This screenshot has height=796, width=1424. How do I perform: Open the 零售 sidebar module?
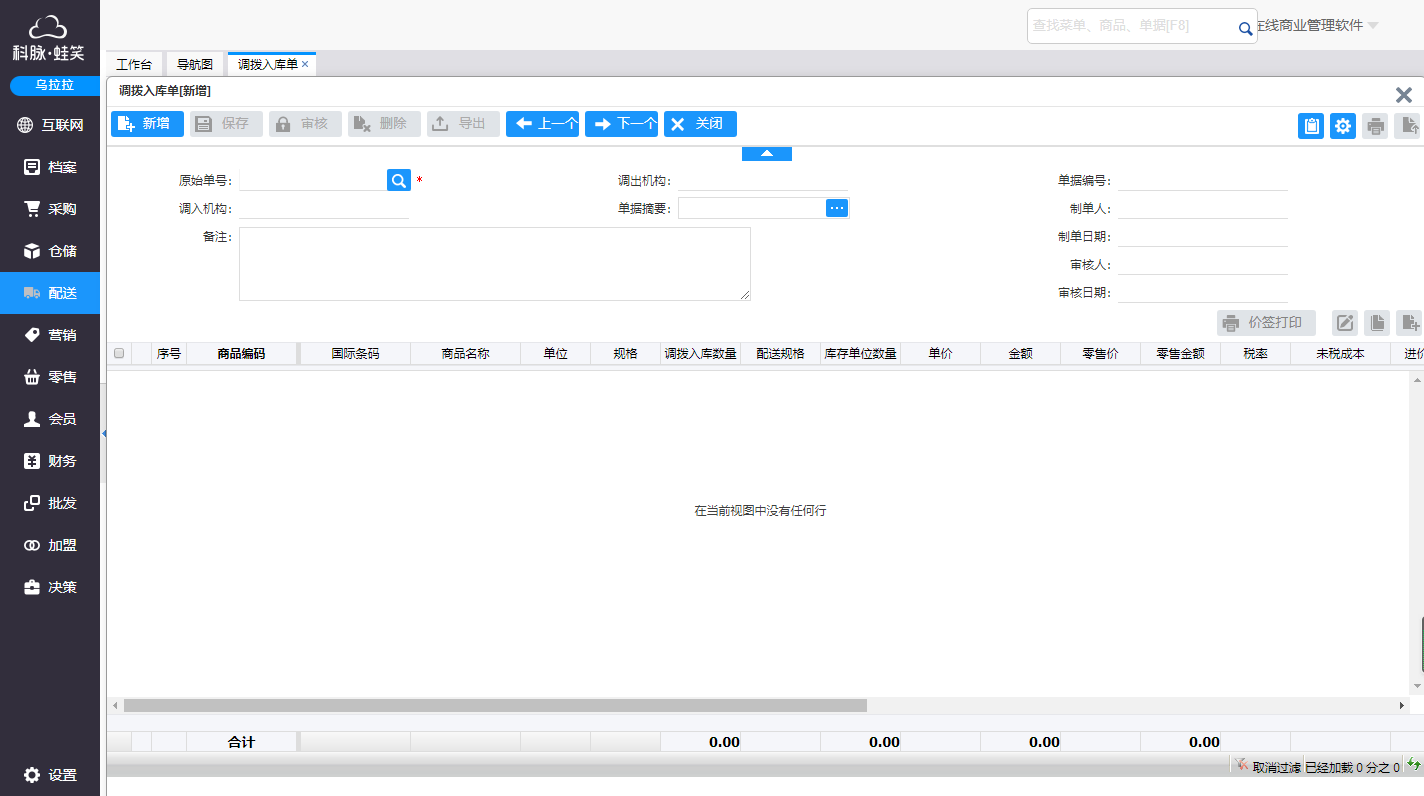(50, 377)
